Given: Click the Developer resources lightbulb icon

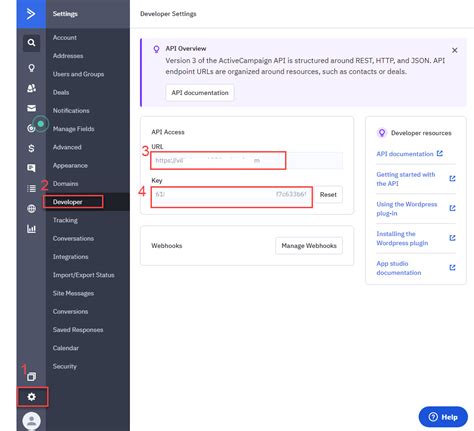Looking at the screenshot, I should tap(382, 133).
